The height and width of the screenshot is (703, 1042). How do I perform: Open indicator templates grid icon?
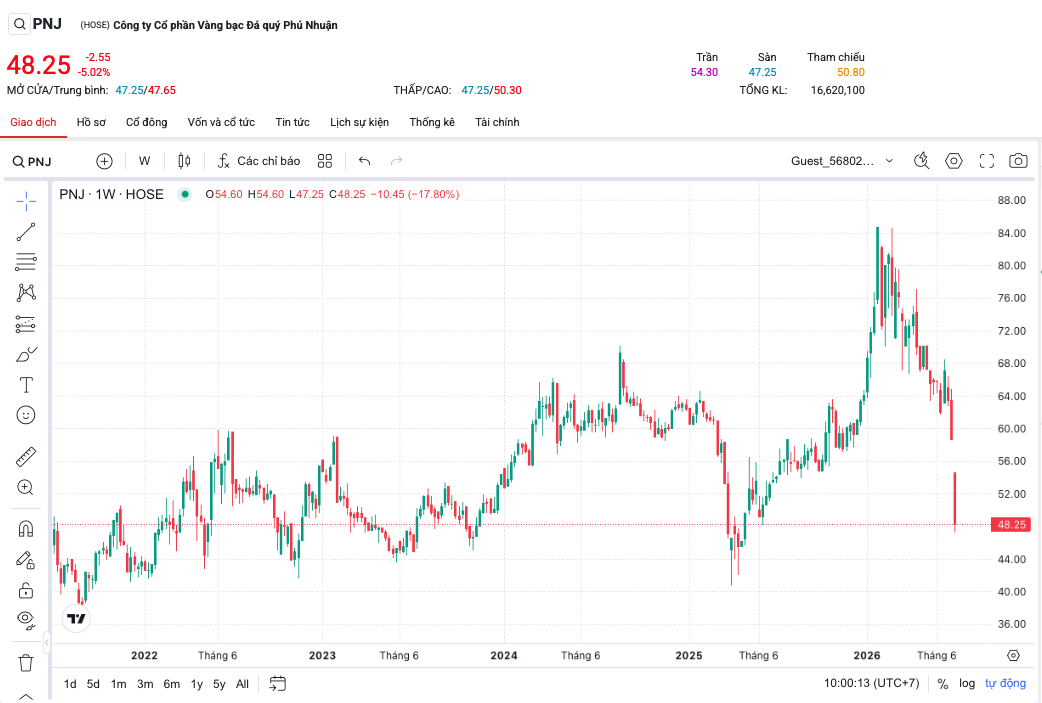coord(325,161)
